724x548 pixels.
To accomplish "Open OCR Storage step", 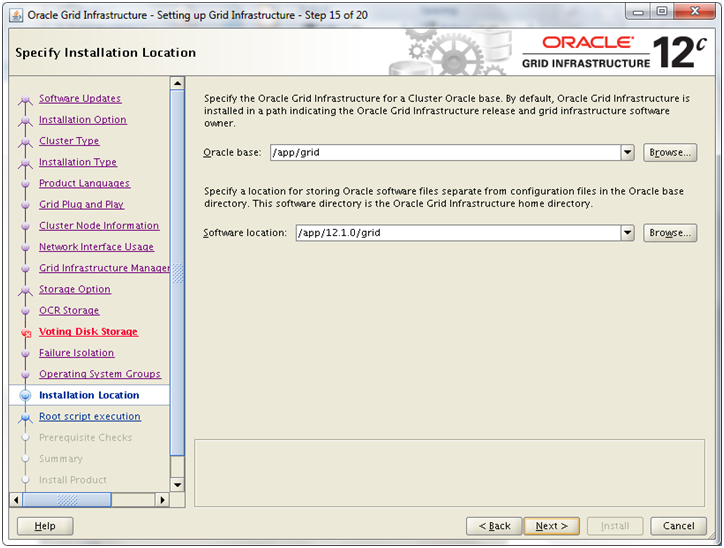I will pos(69,311).
